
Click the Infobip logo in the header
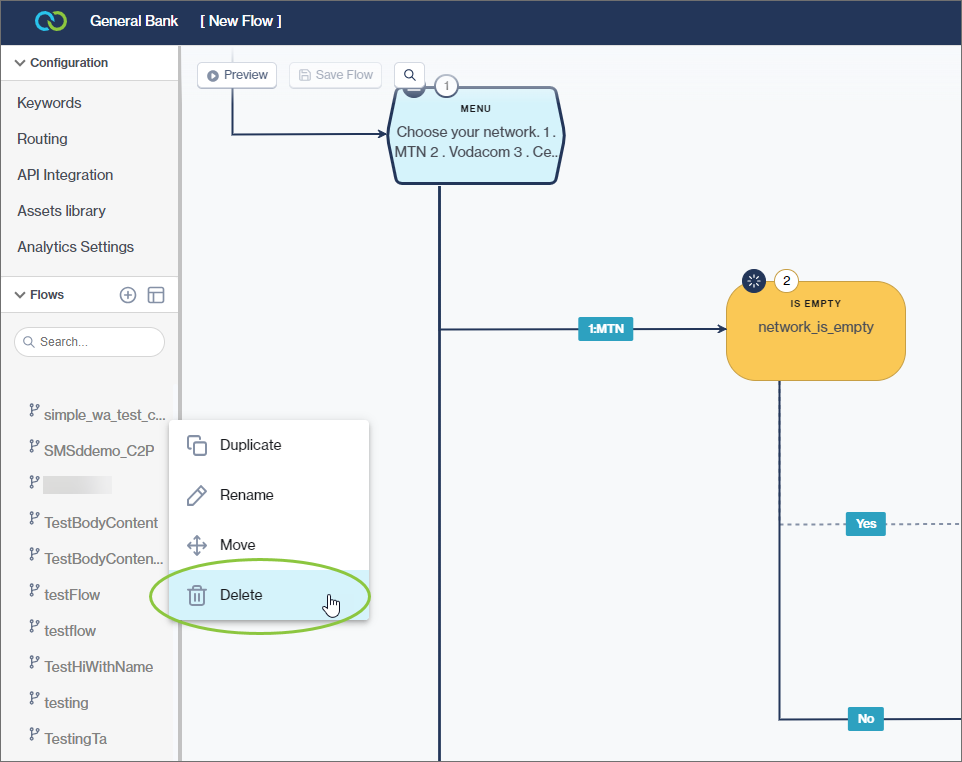pyautogui.click(x=50, y=20)
